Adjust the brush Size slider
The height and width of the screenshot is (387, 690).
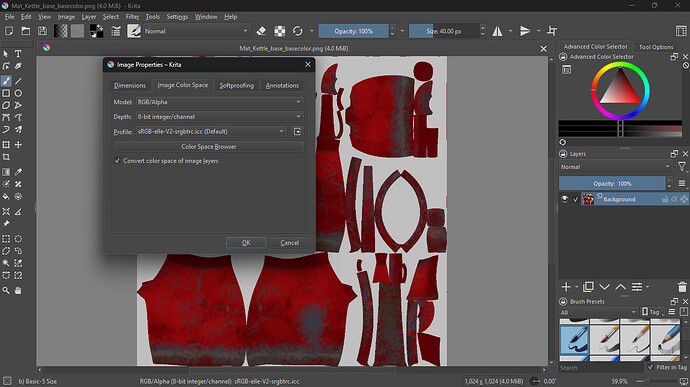pyautogui.click(x=444, y=31)
